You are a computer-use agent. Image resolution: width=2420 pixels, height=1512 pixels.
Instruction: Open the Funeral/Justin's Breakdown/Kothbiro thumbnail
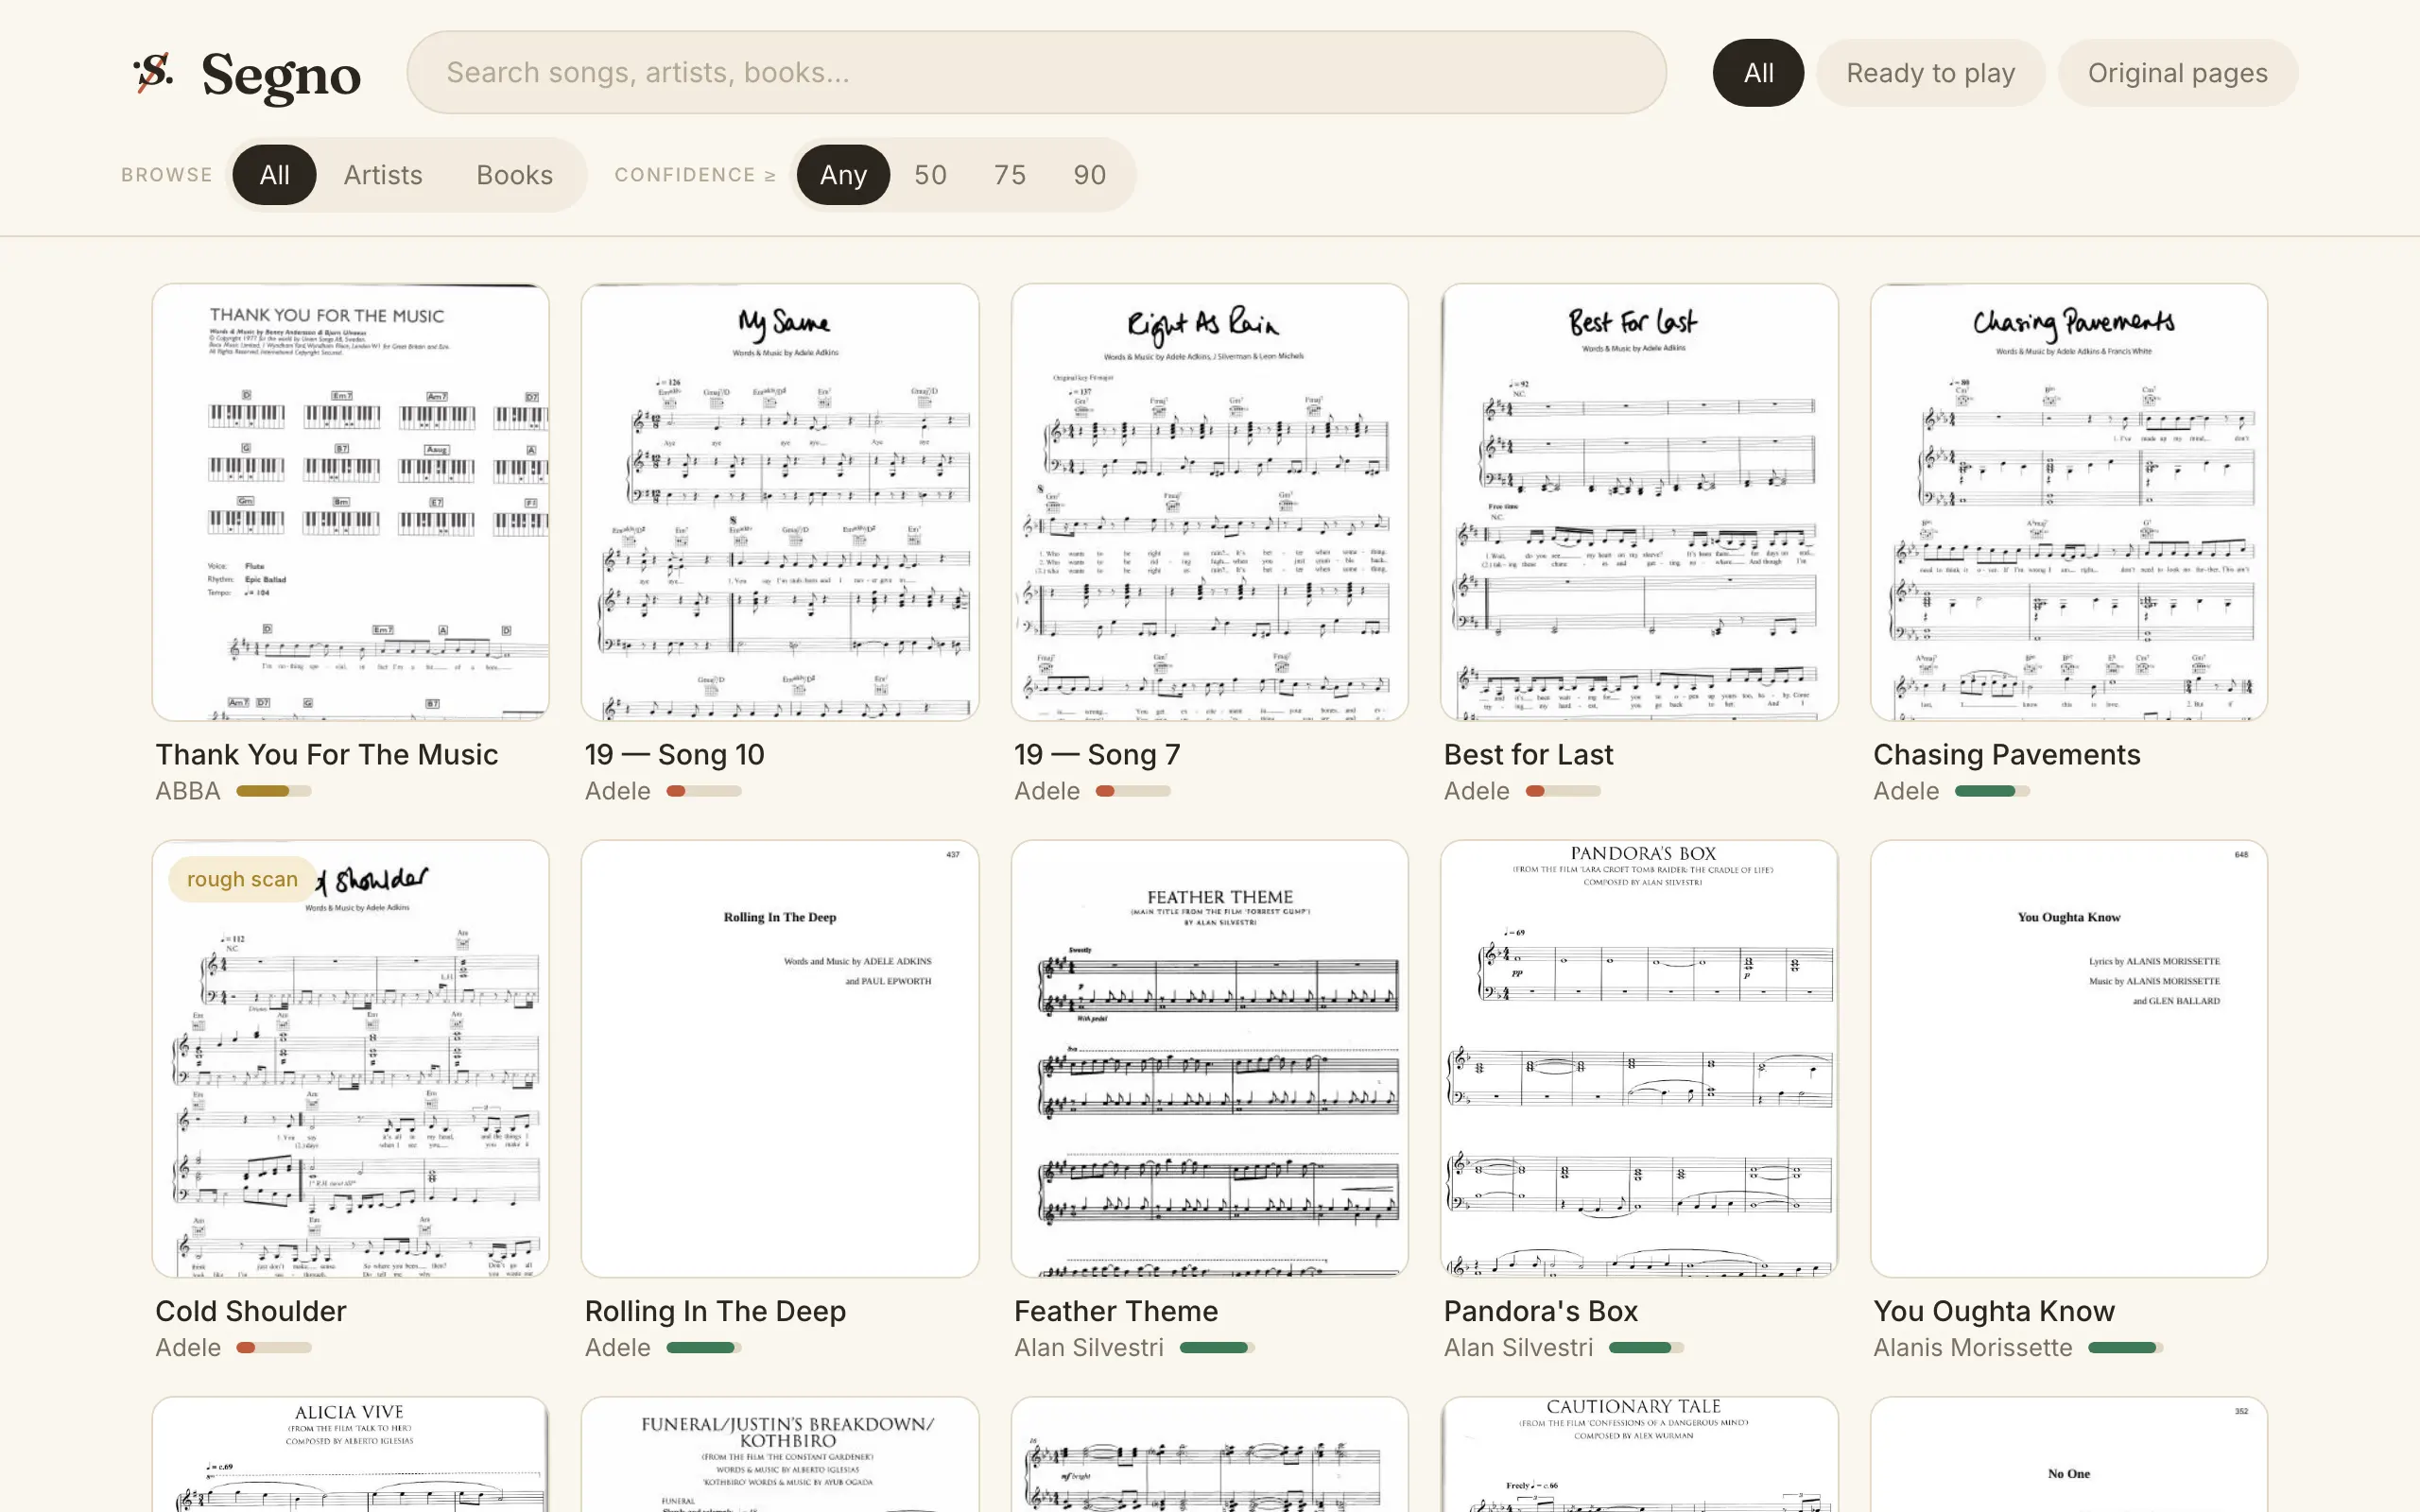click(780, 1455)
